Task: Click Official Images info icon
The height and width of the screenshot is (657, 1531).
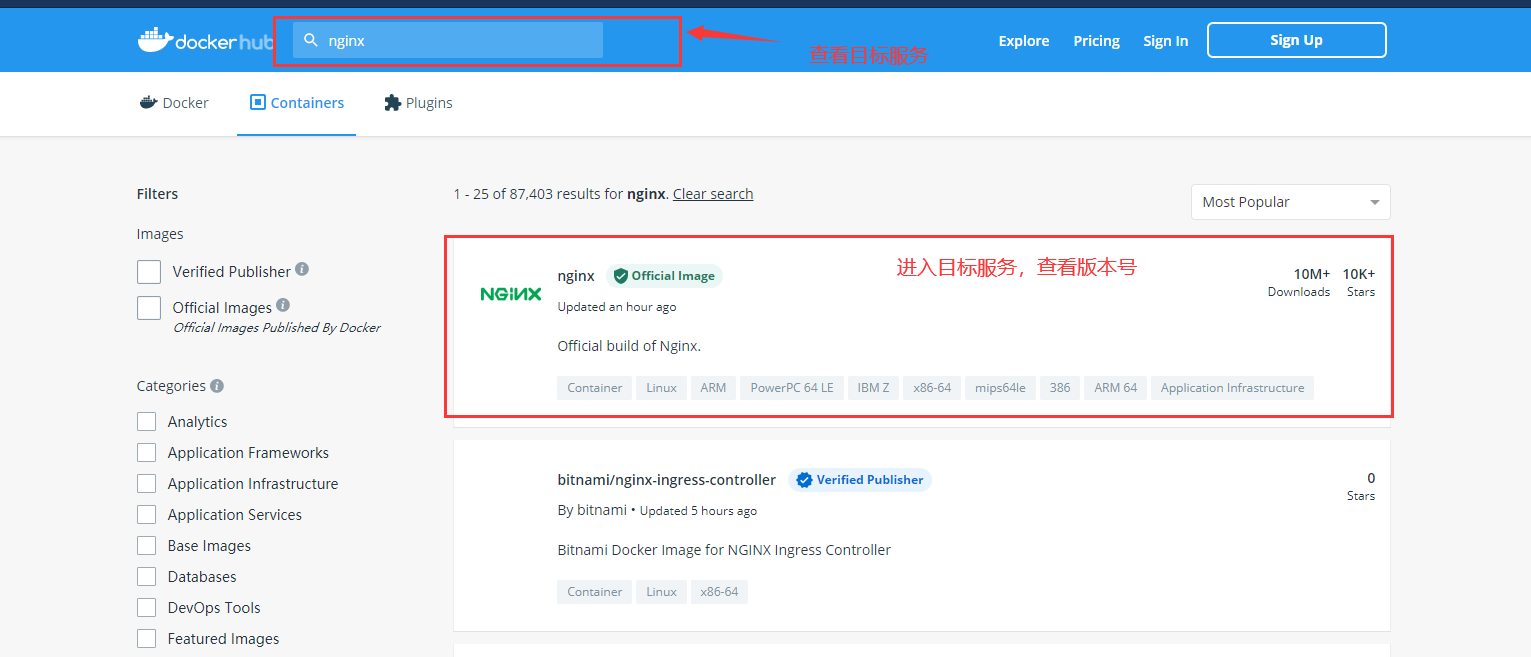Action: tap(283, 305)
